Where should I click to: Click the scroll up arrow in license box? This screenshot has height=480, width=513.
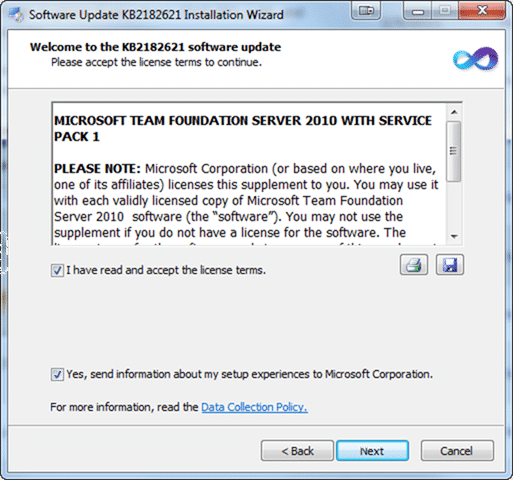pyautogui.click(x=454, y=112)
